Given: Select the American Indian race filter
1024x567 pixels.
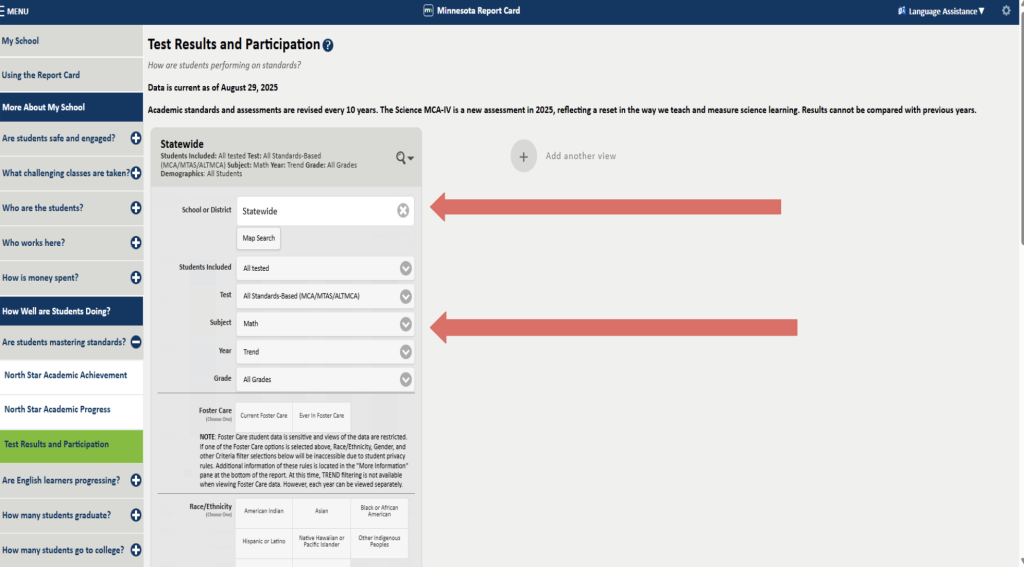Looking at the screenshot, I should pos(264,511).
